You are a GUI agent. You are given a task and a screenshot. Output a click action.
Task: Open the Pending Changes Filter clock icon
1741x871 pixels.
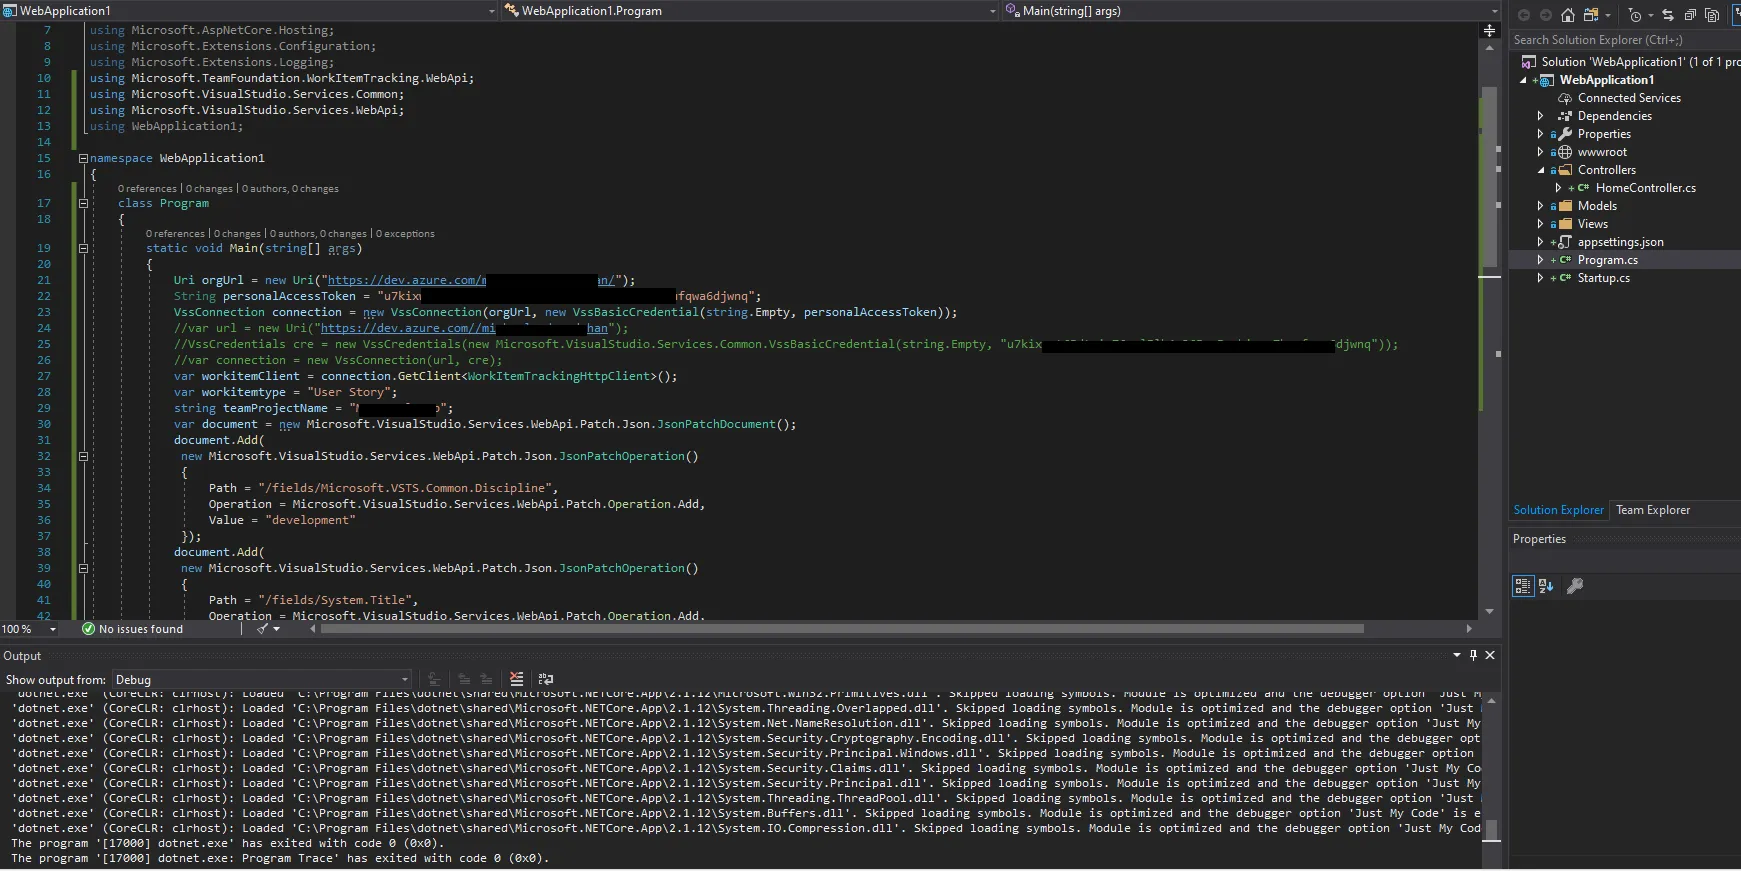(x=1635, y=15)
